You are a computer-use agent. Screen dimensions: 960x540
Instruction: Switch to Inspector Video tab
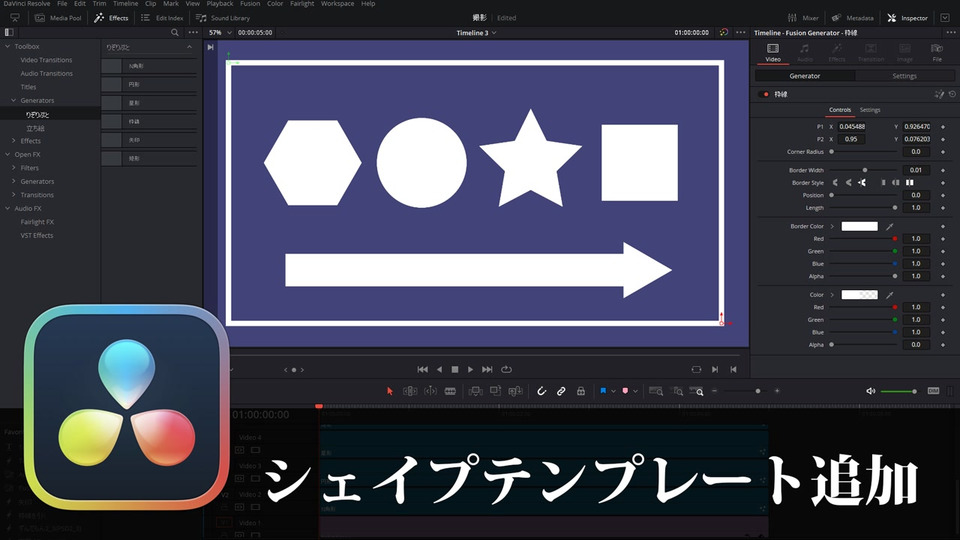coord(773,53)
